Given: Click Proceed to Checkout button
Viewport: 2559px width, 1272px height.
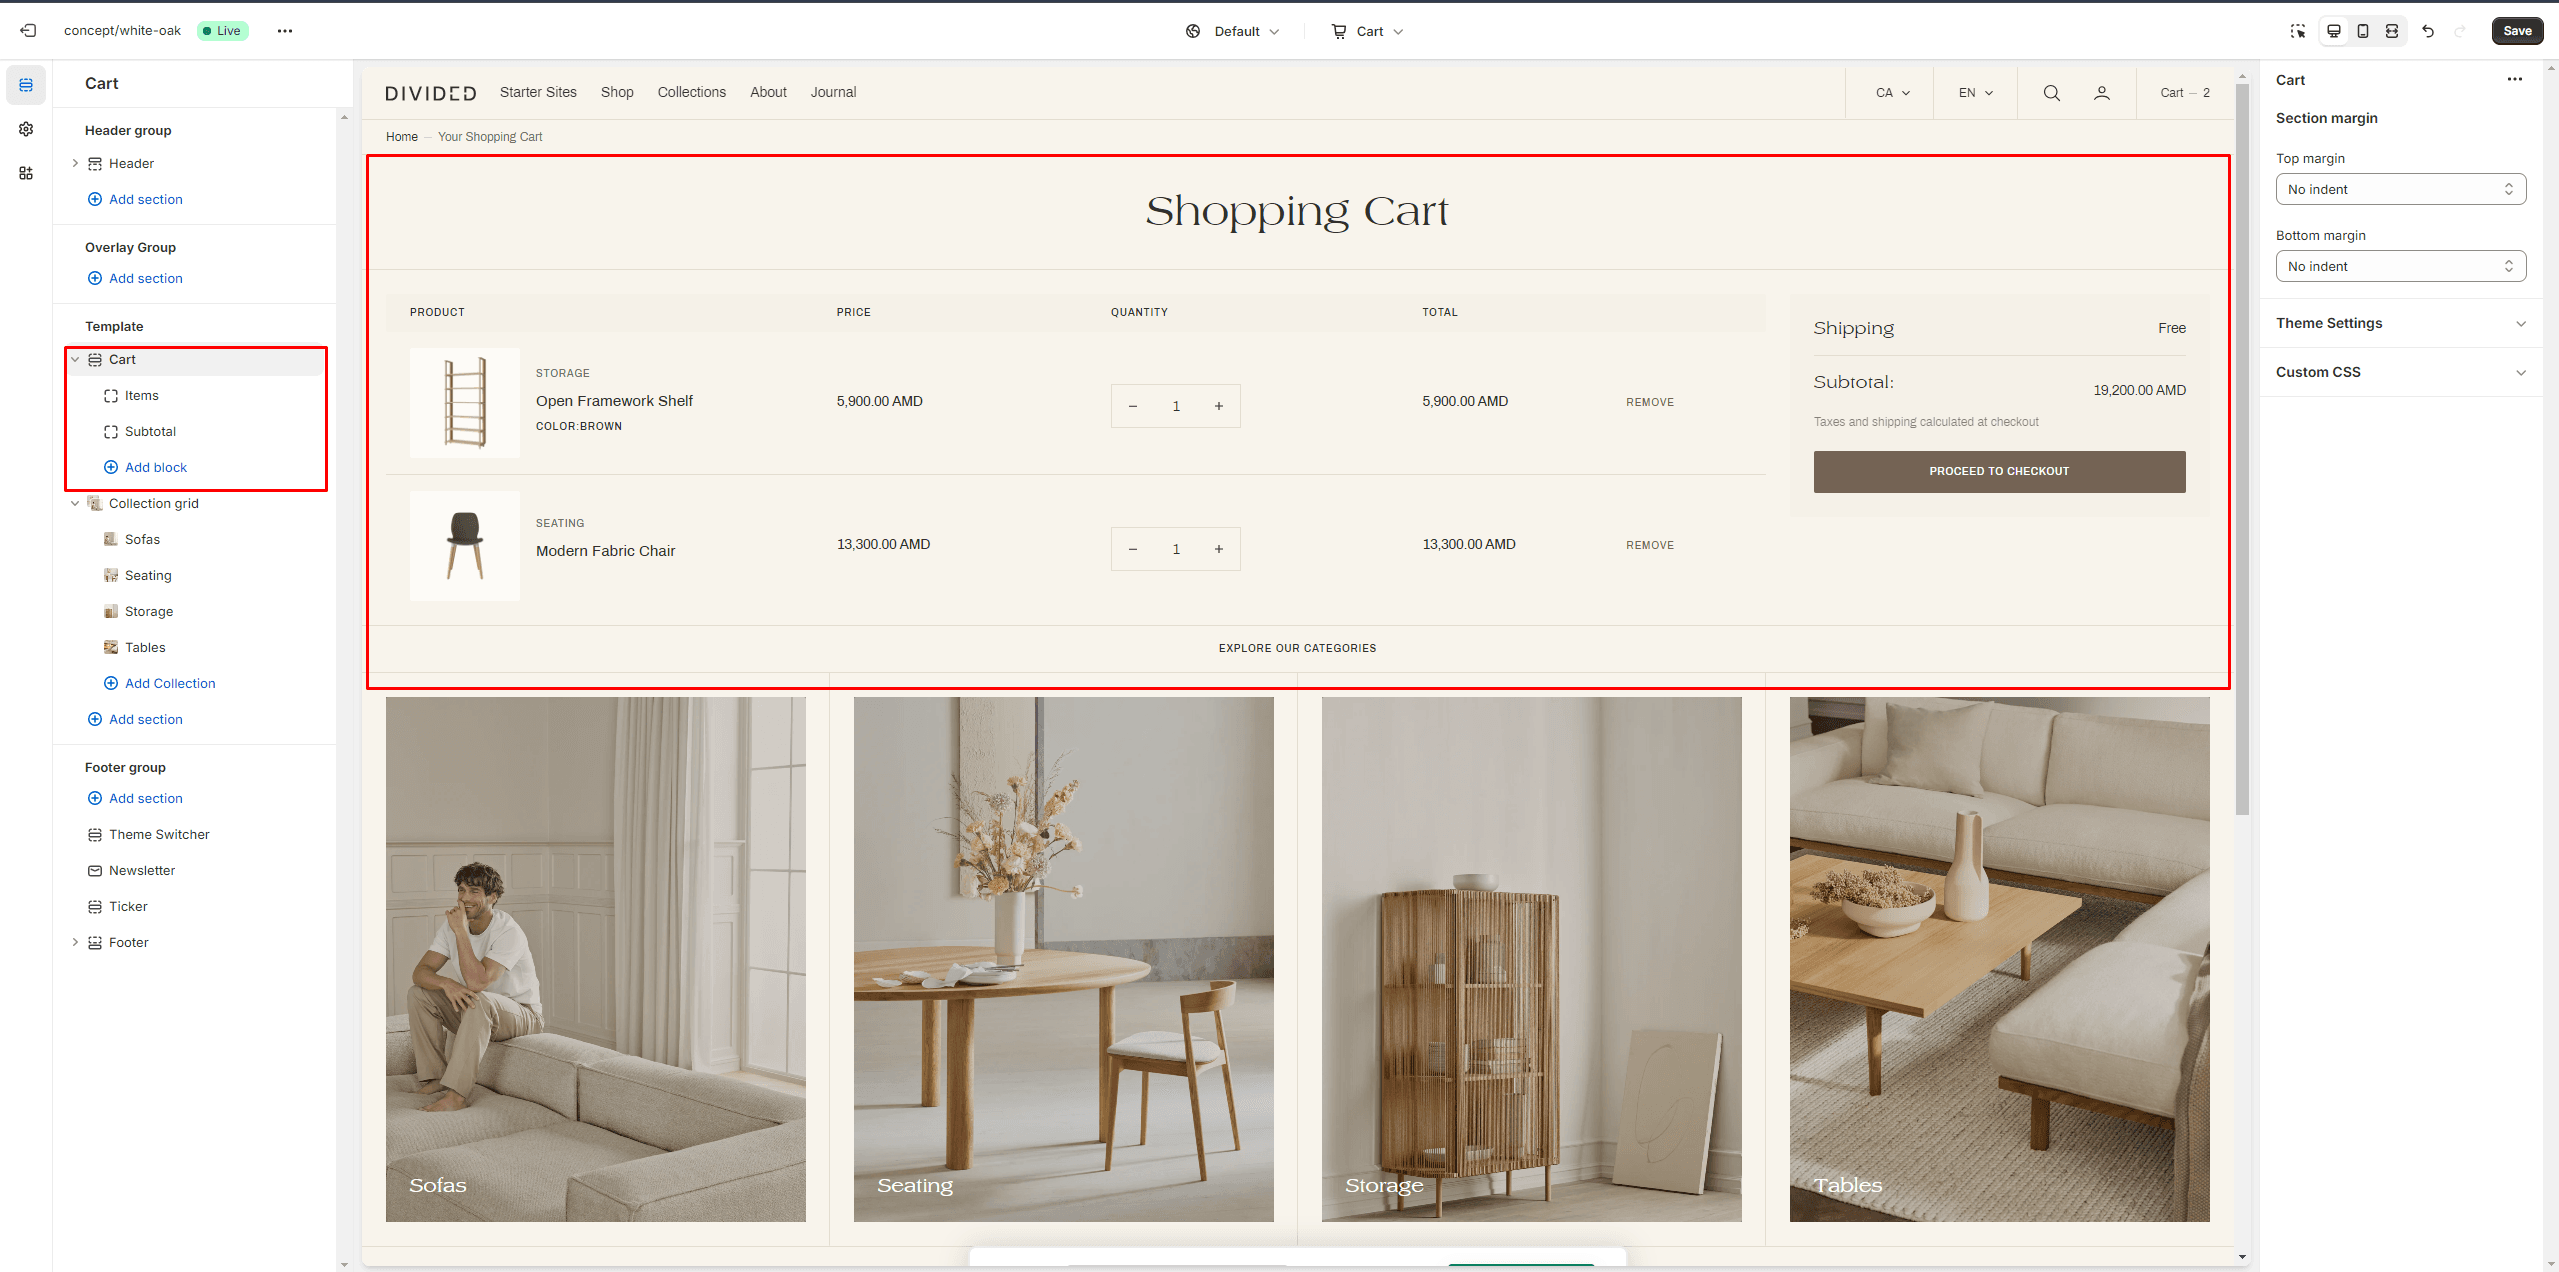Looking at the screenshot, I should click(x=1998, y=471).
